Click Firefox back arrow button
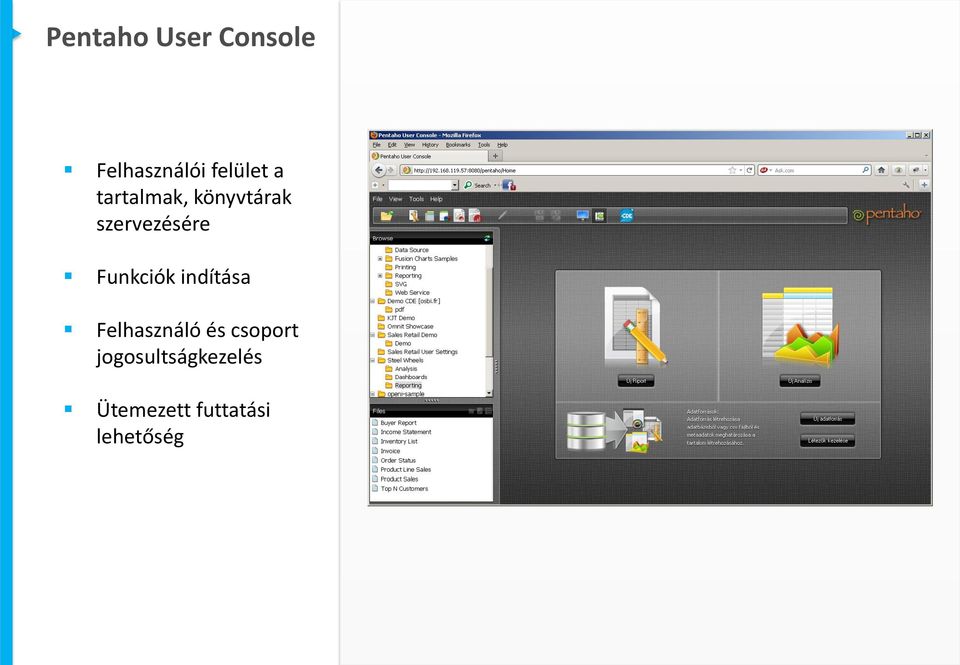 pos(379,170)
